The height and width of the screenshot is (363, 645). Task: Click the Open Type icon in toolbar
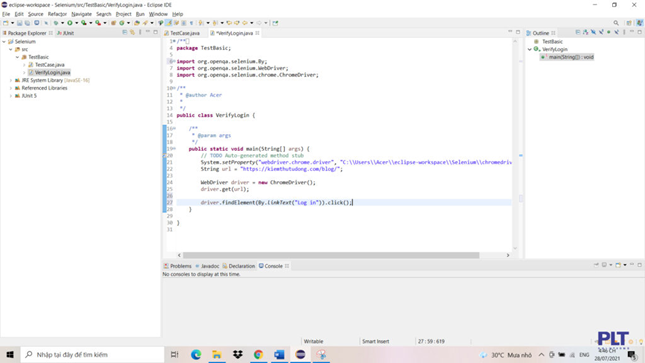(137, 23)
